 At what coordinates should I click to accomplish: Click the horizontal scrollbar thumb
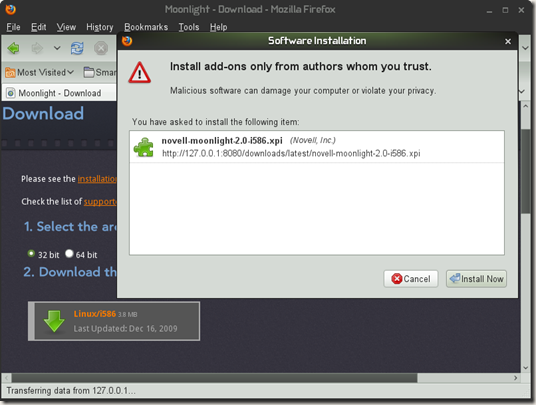pos(214,378)
